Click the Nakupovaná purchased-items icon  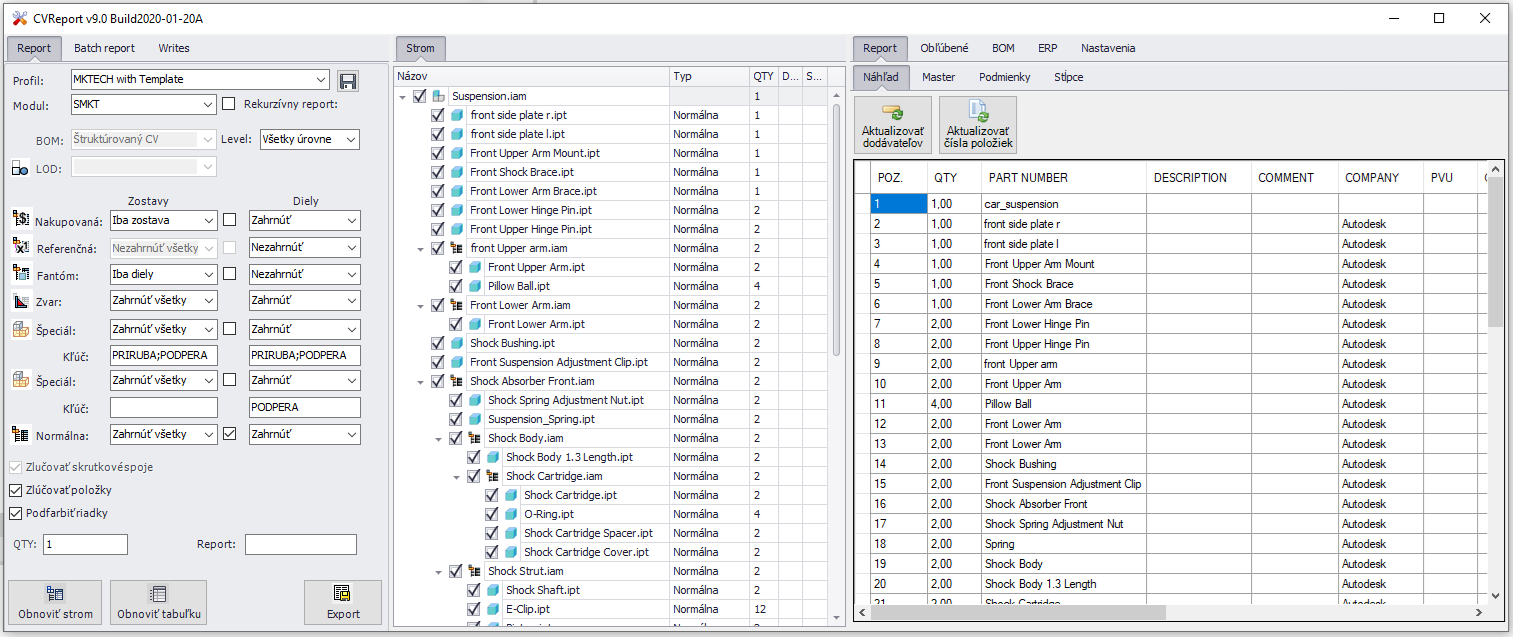[x=18, y=220]
